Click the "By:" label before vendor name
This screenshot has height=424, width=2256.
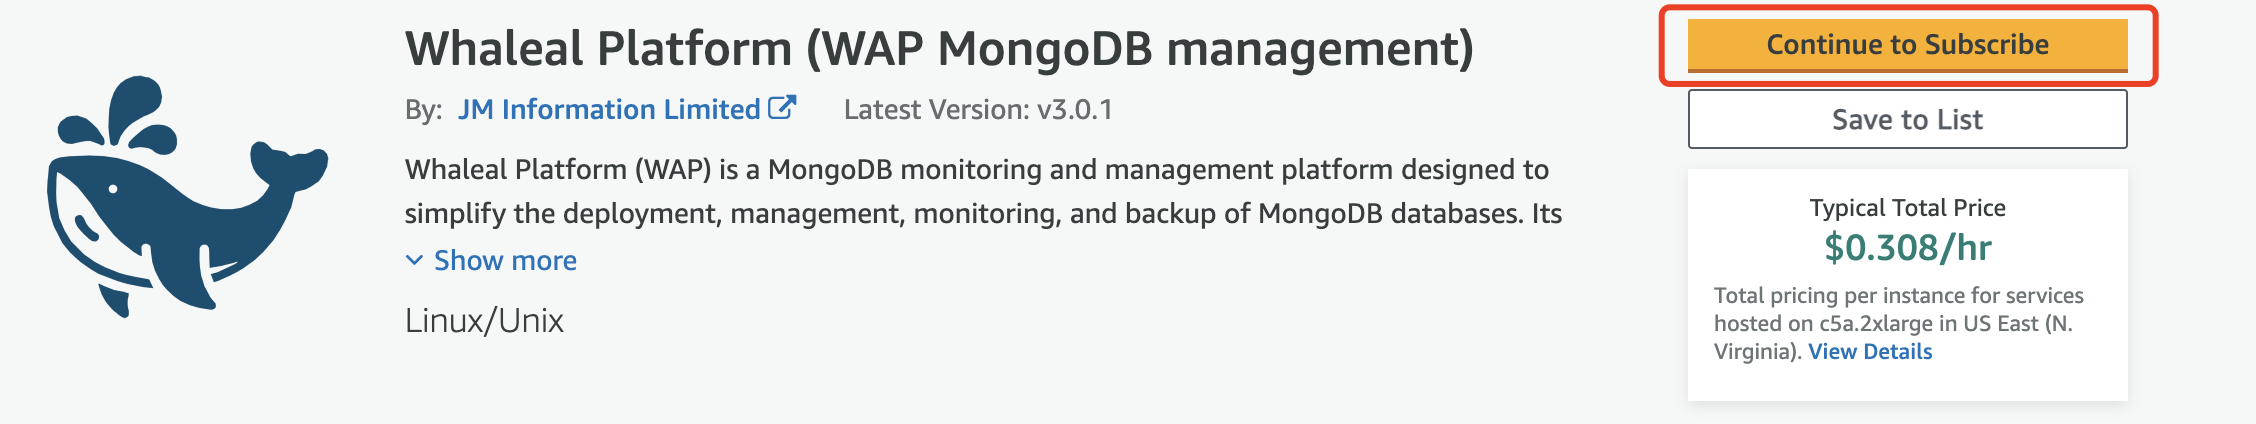click(423, 110)
